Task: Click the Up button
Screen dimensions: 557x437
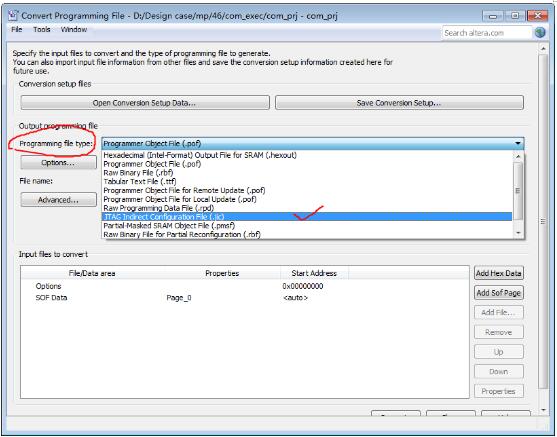Action: 499,352
